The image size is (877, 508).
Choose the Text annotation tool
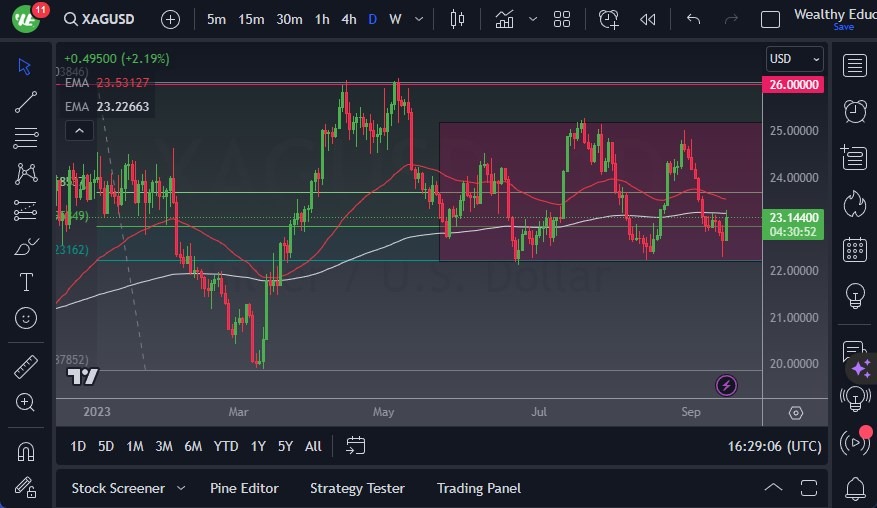pyautogui.click(x=26, y=283)
